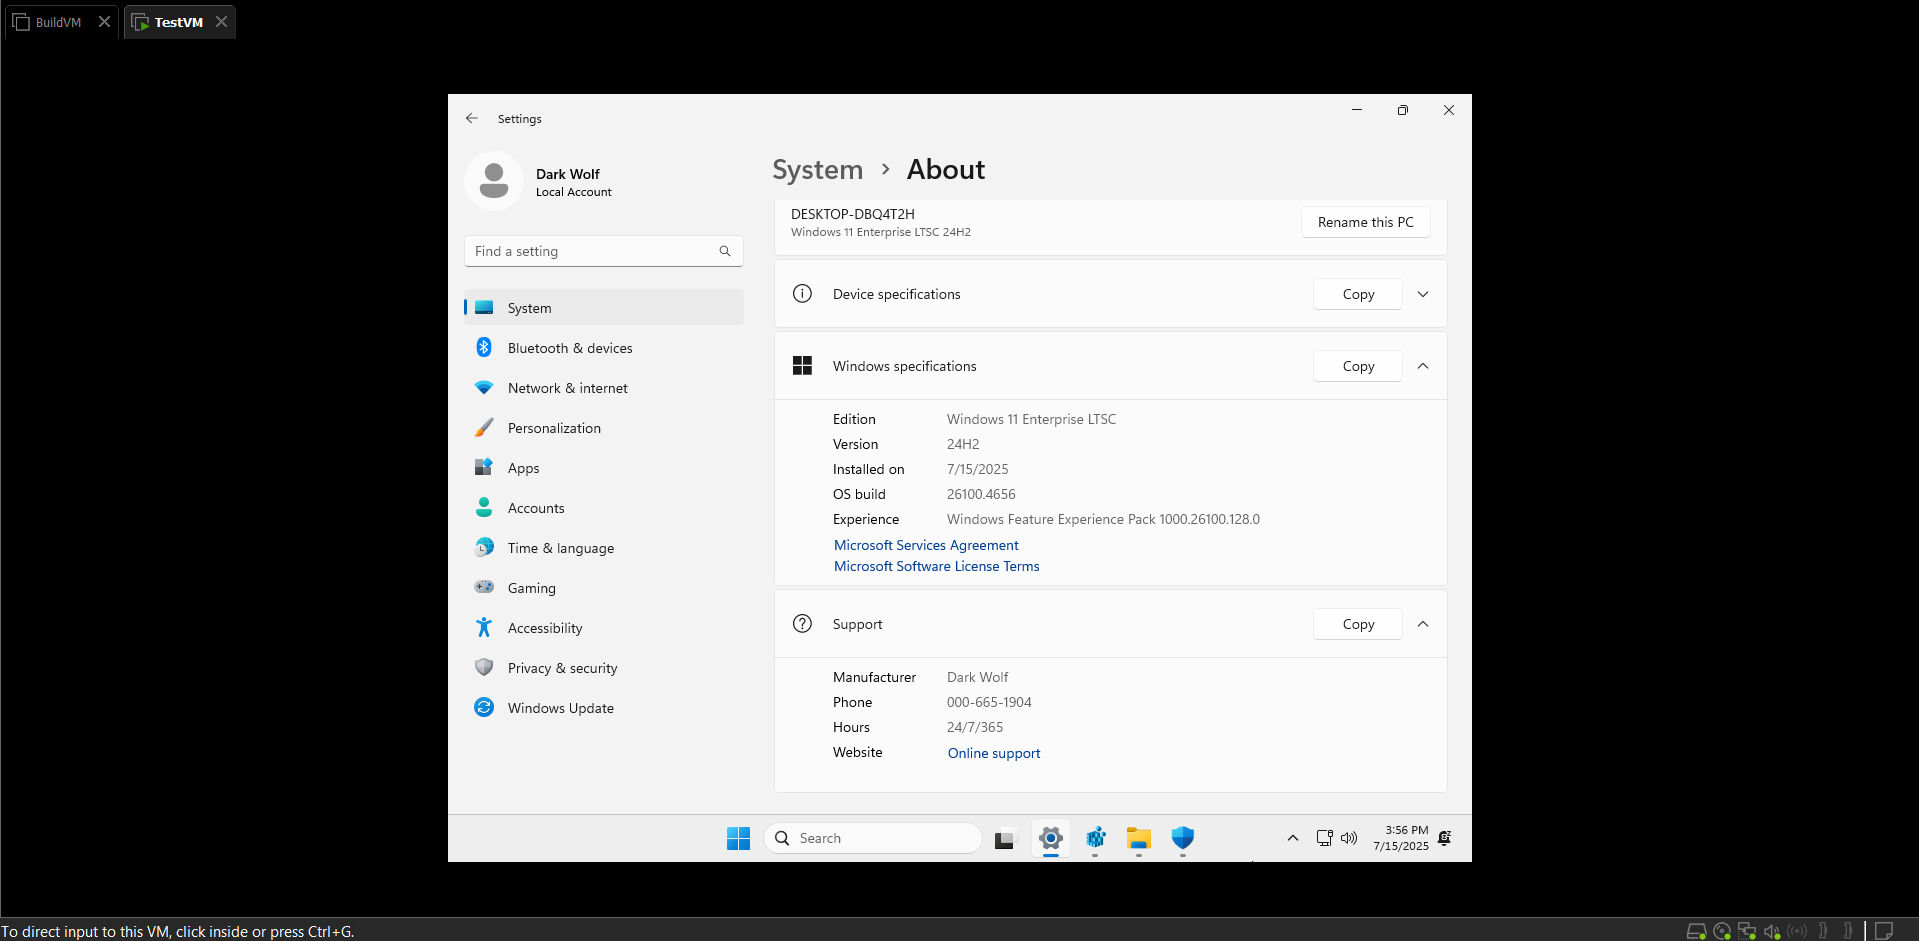This screenshot has width=1919, height=941.
Task: Open Apps settings
Action: pos(604,468)
